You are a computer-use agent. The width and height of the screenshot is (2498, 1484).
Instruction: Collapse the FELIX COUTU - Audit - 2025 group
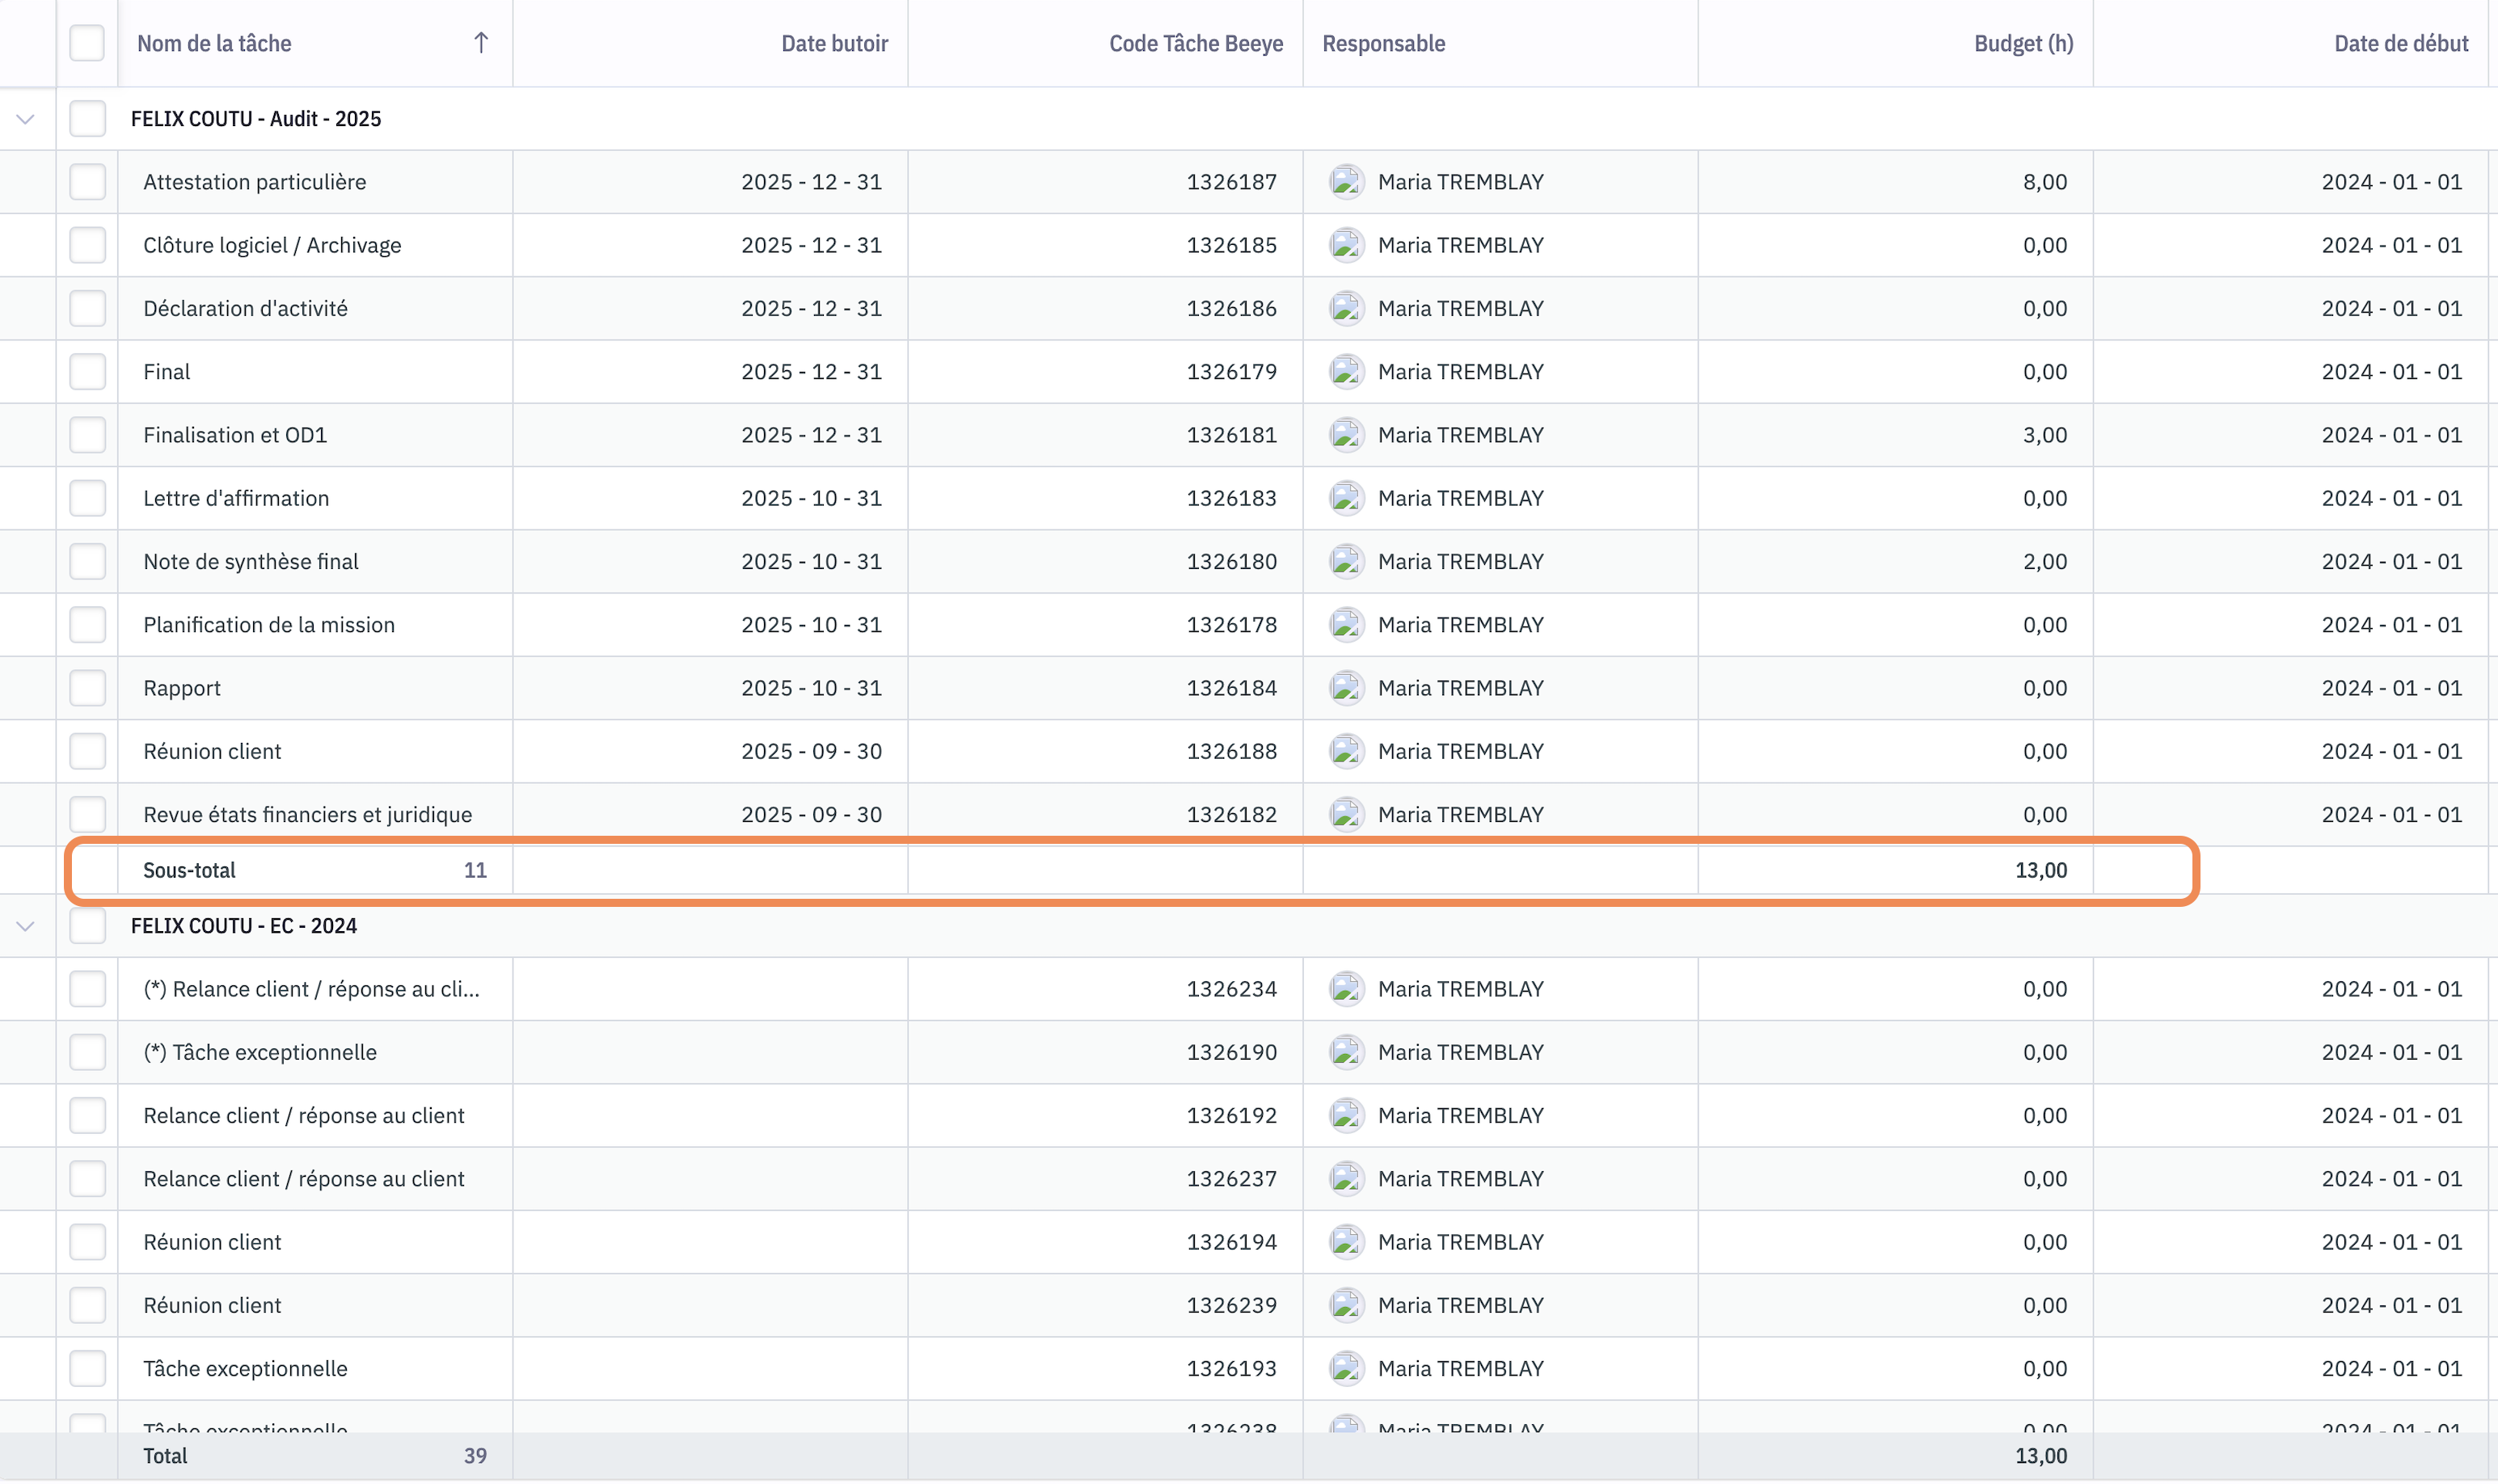pyautogui.click(x=26, y=119)
